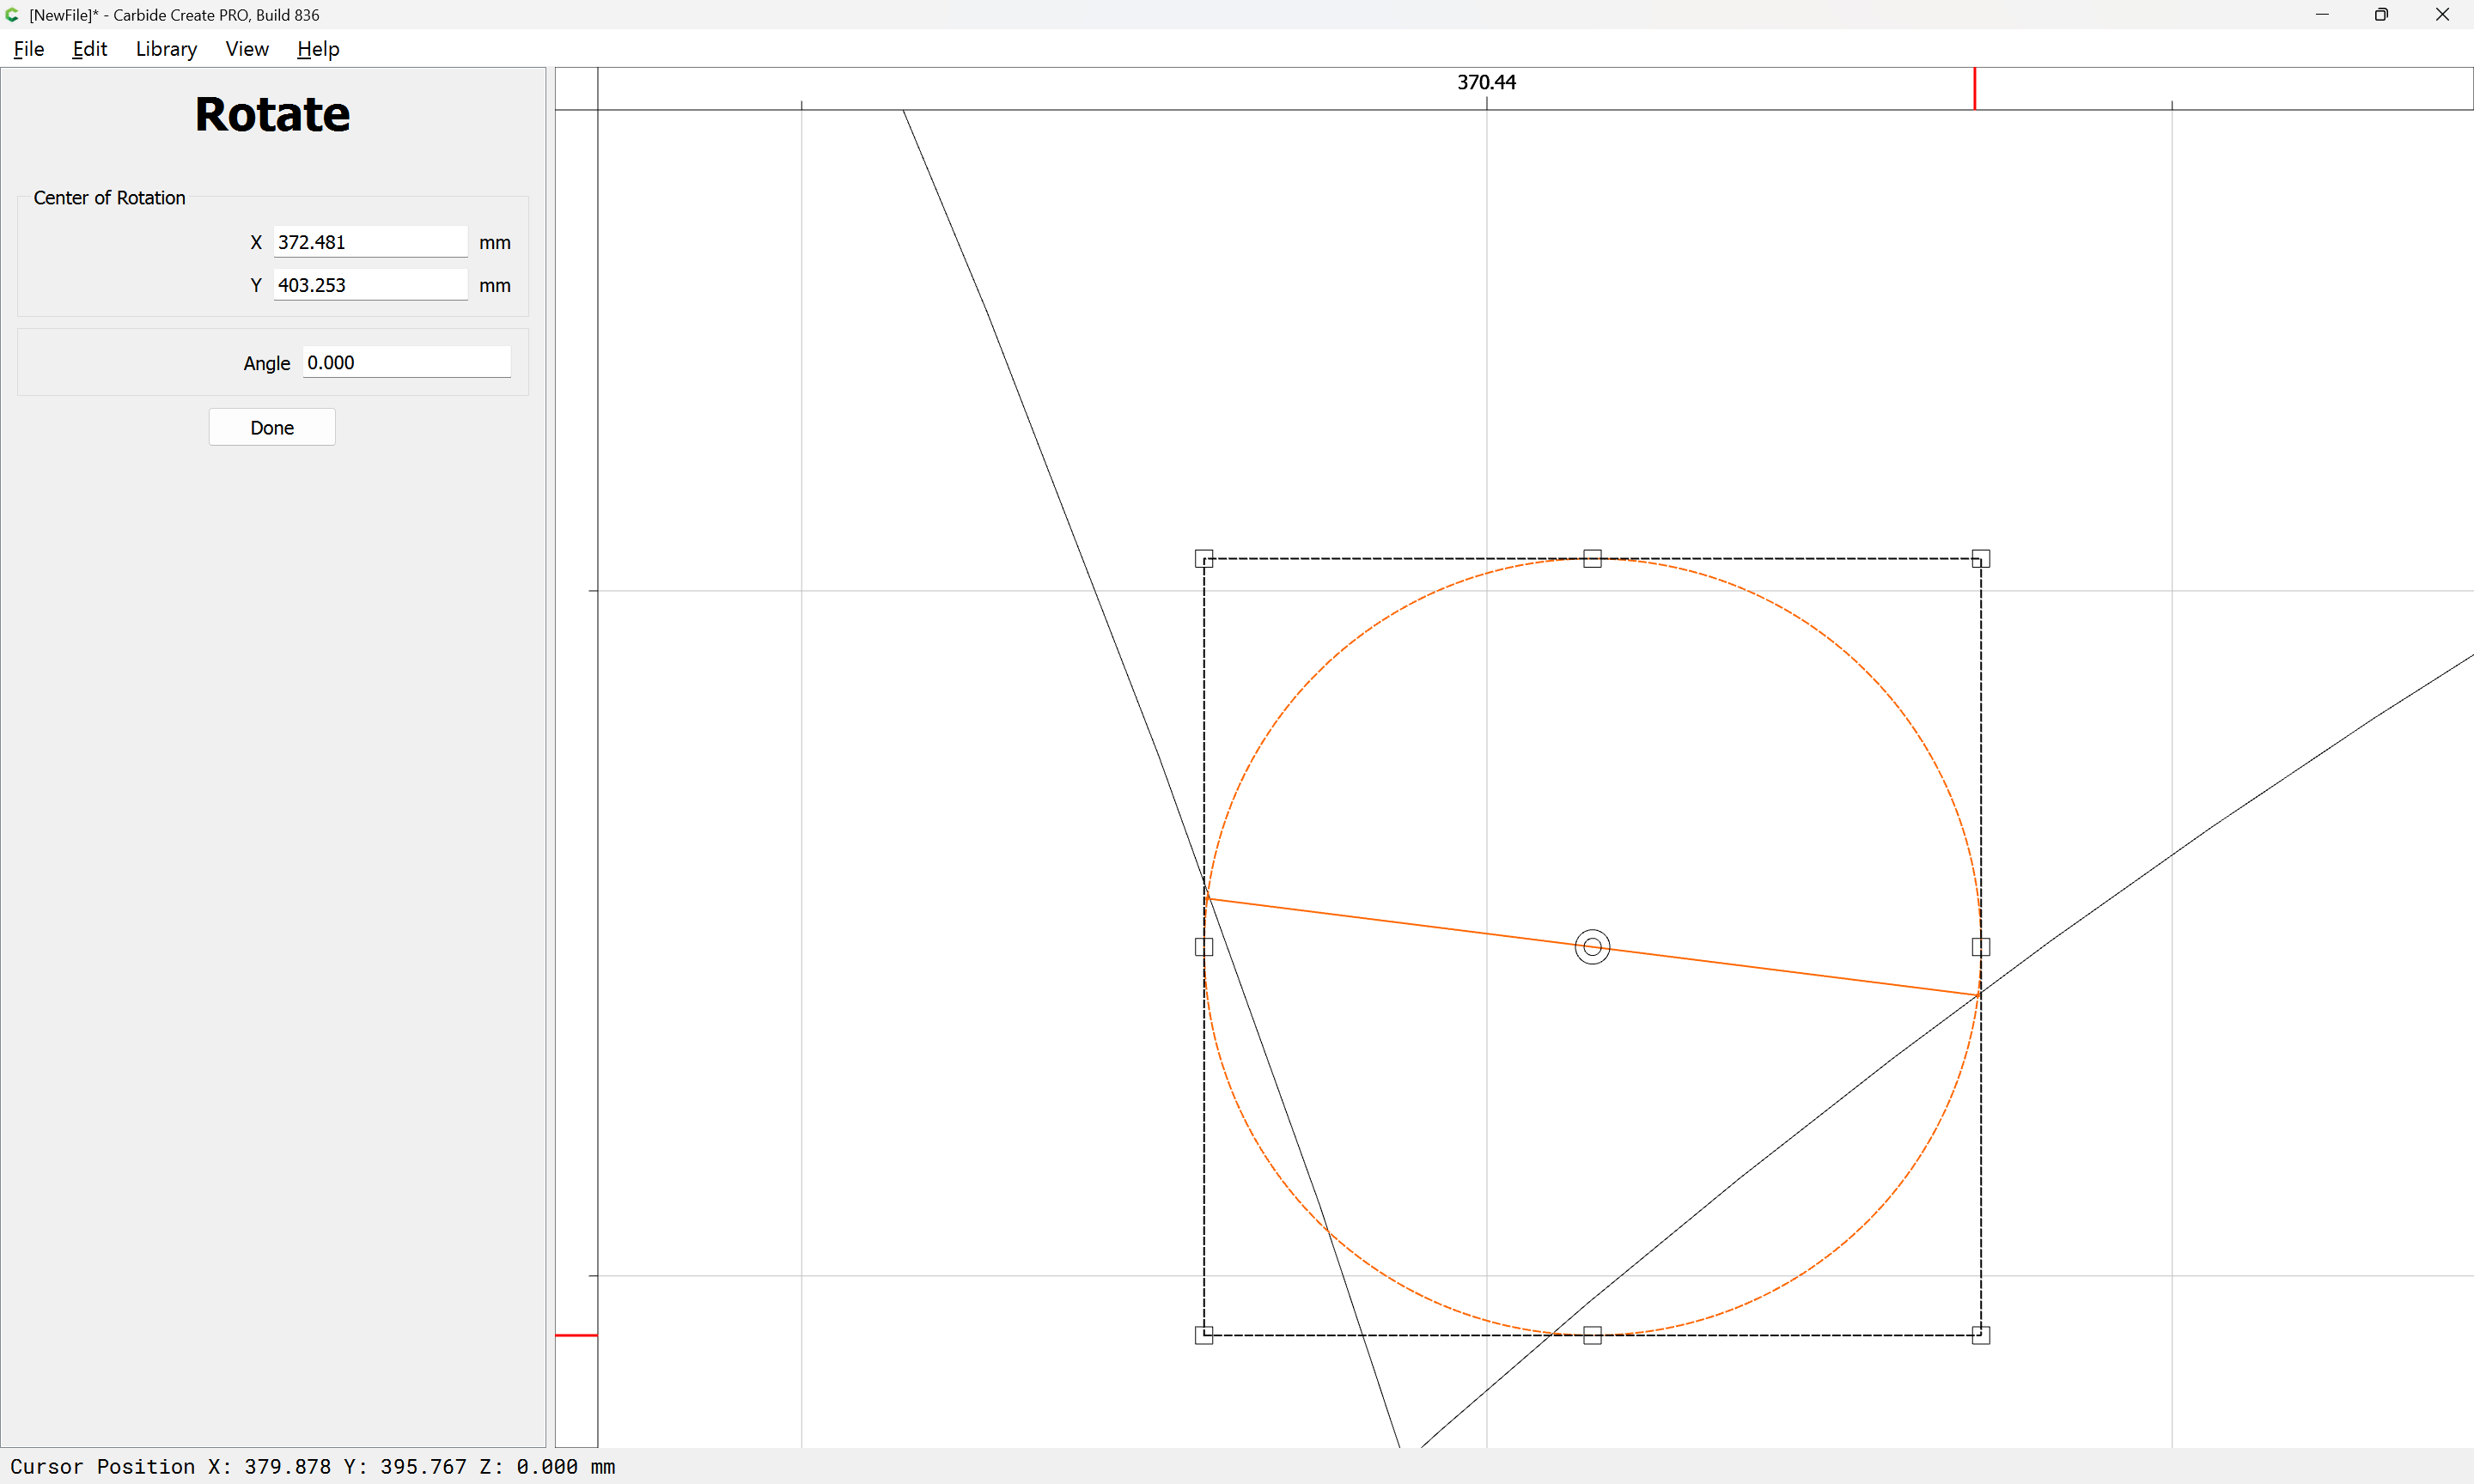
Task: Click the left-middle selection handle
Action: click(1204, 946)
